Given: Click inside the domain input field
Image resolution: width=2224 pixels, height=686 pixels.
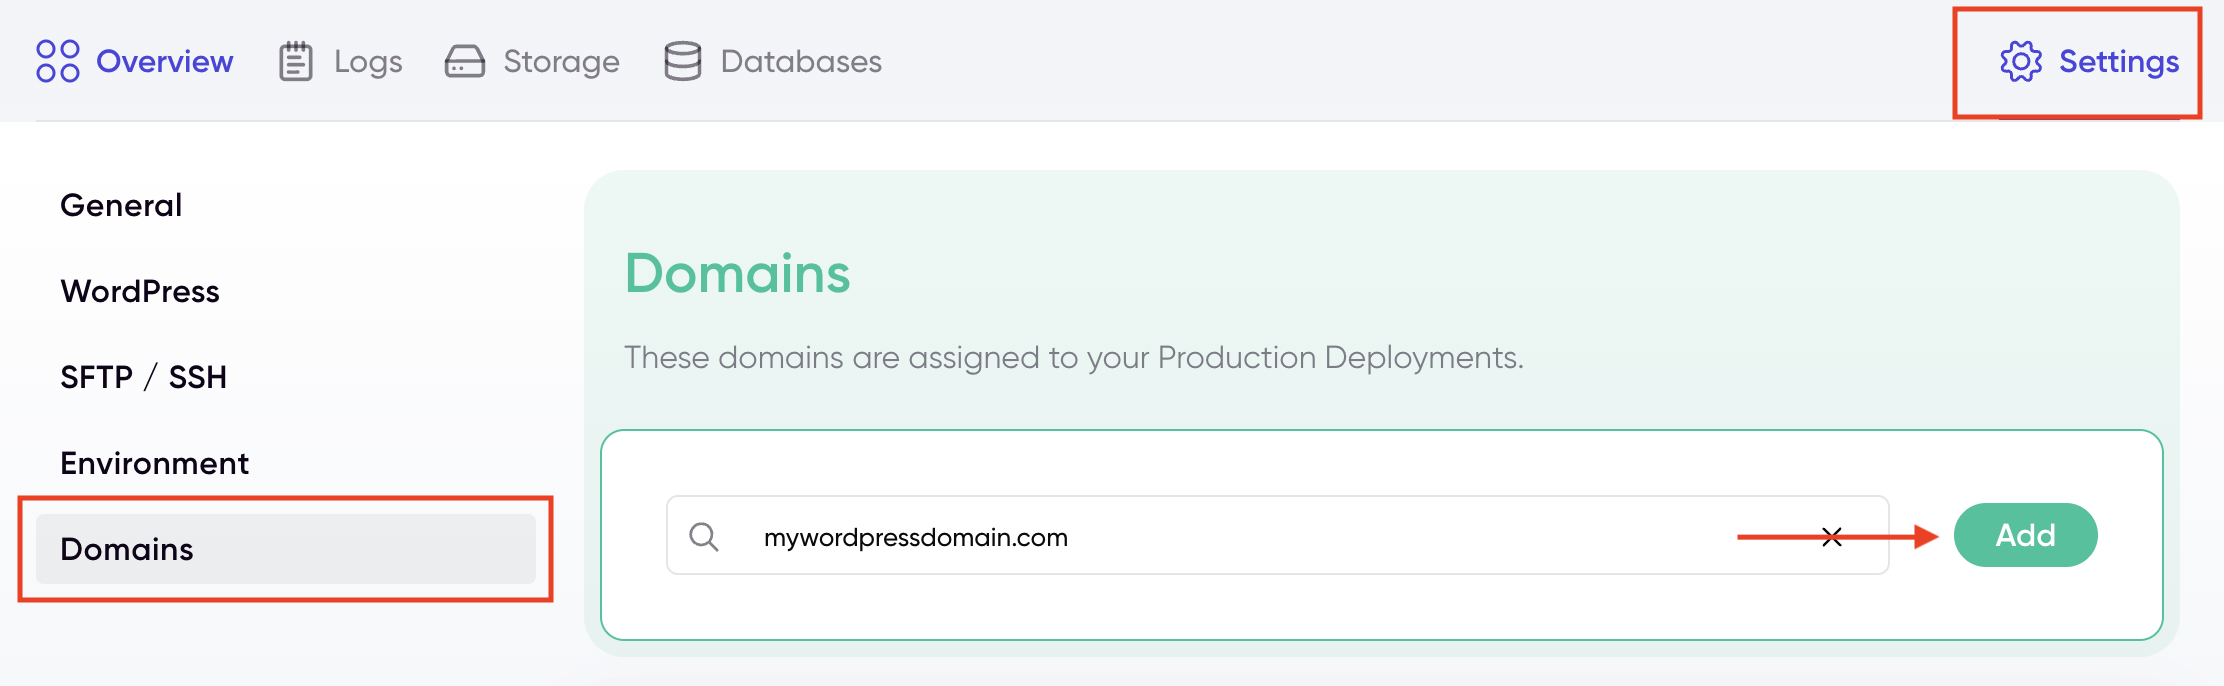Looking at the screenshot, I should (x=1200, y=536).
